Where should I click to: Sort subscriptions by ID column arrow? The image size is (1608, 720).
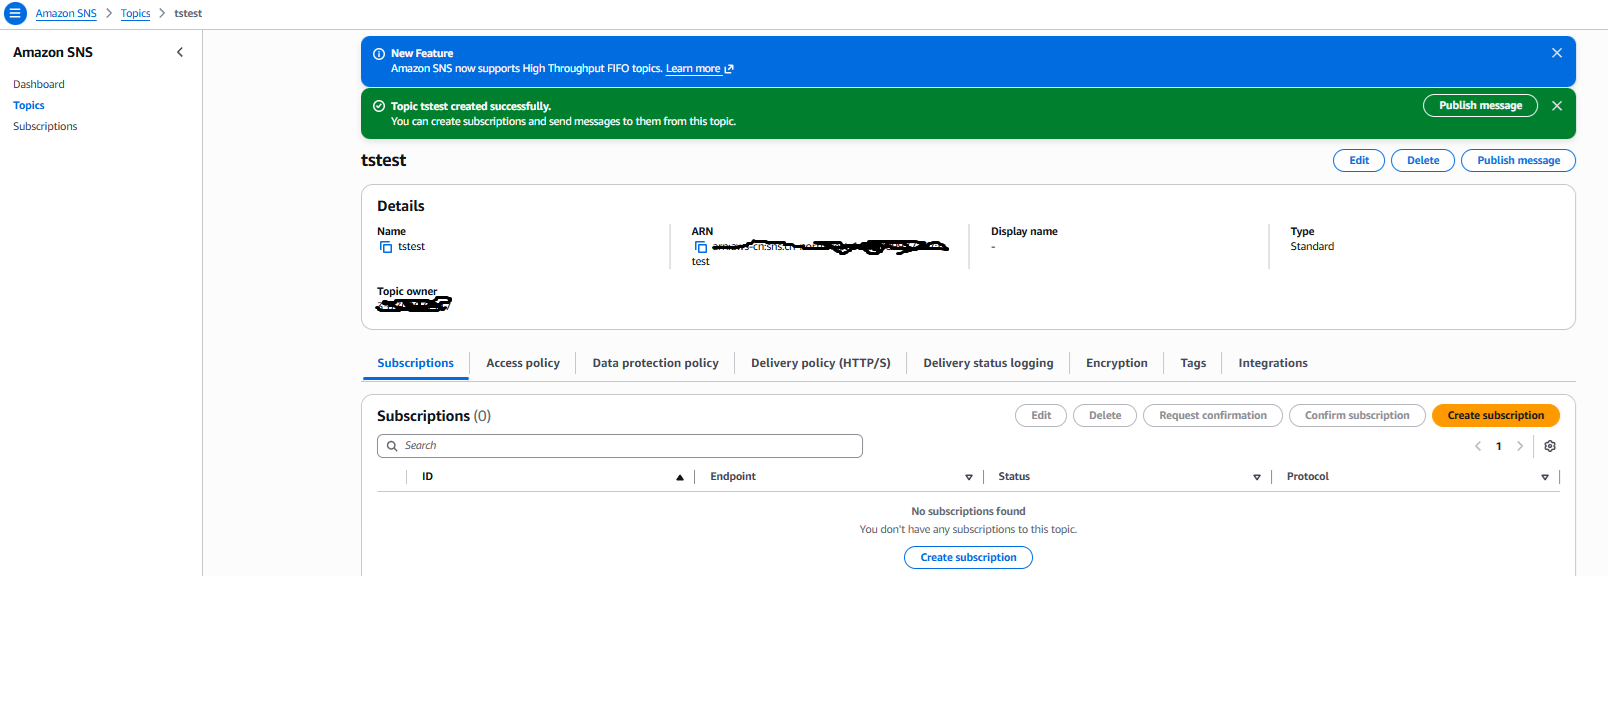680,477
